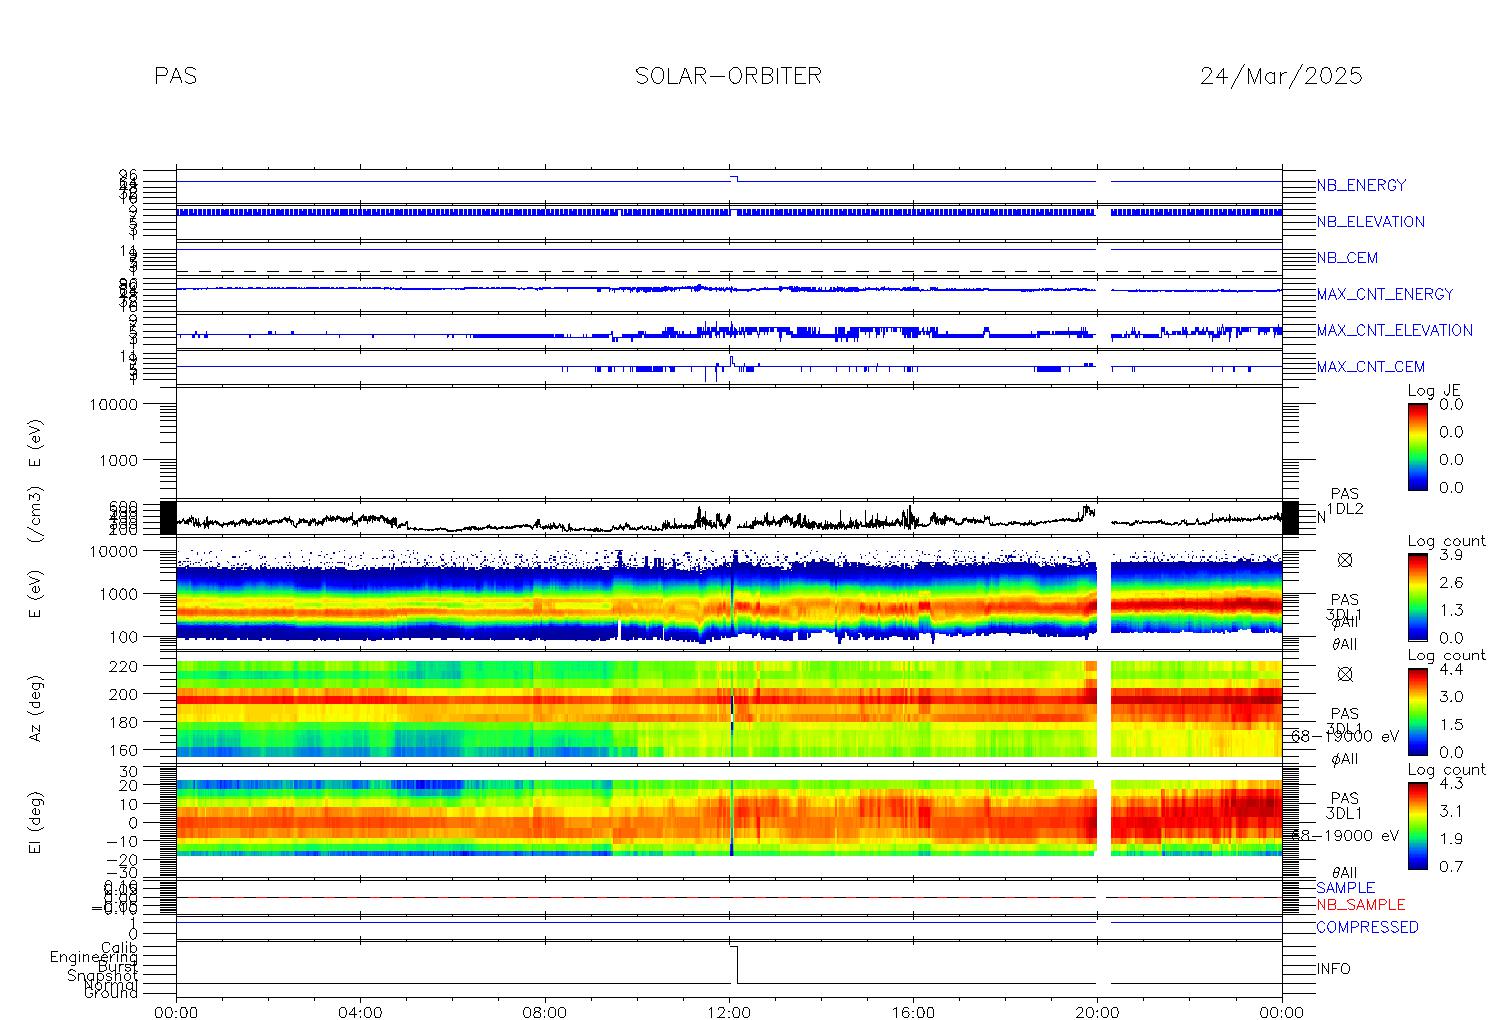This screenshot has width=1512, height=1020.
Task: Click the MAX_CNT_ENERGY panel label
Action: (x=1384, y=294)
